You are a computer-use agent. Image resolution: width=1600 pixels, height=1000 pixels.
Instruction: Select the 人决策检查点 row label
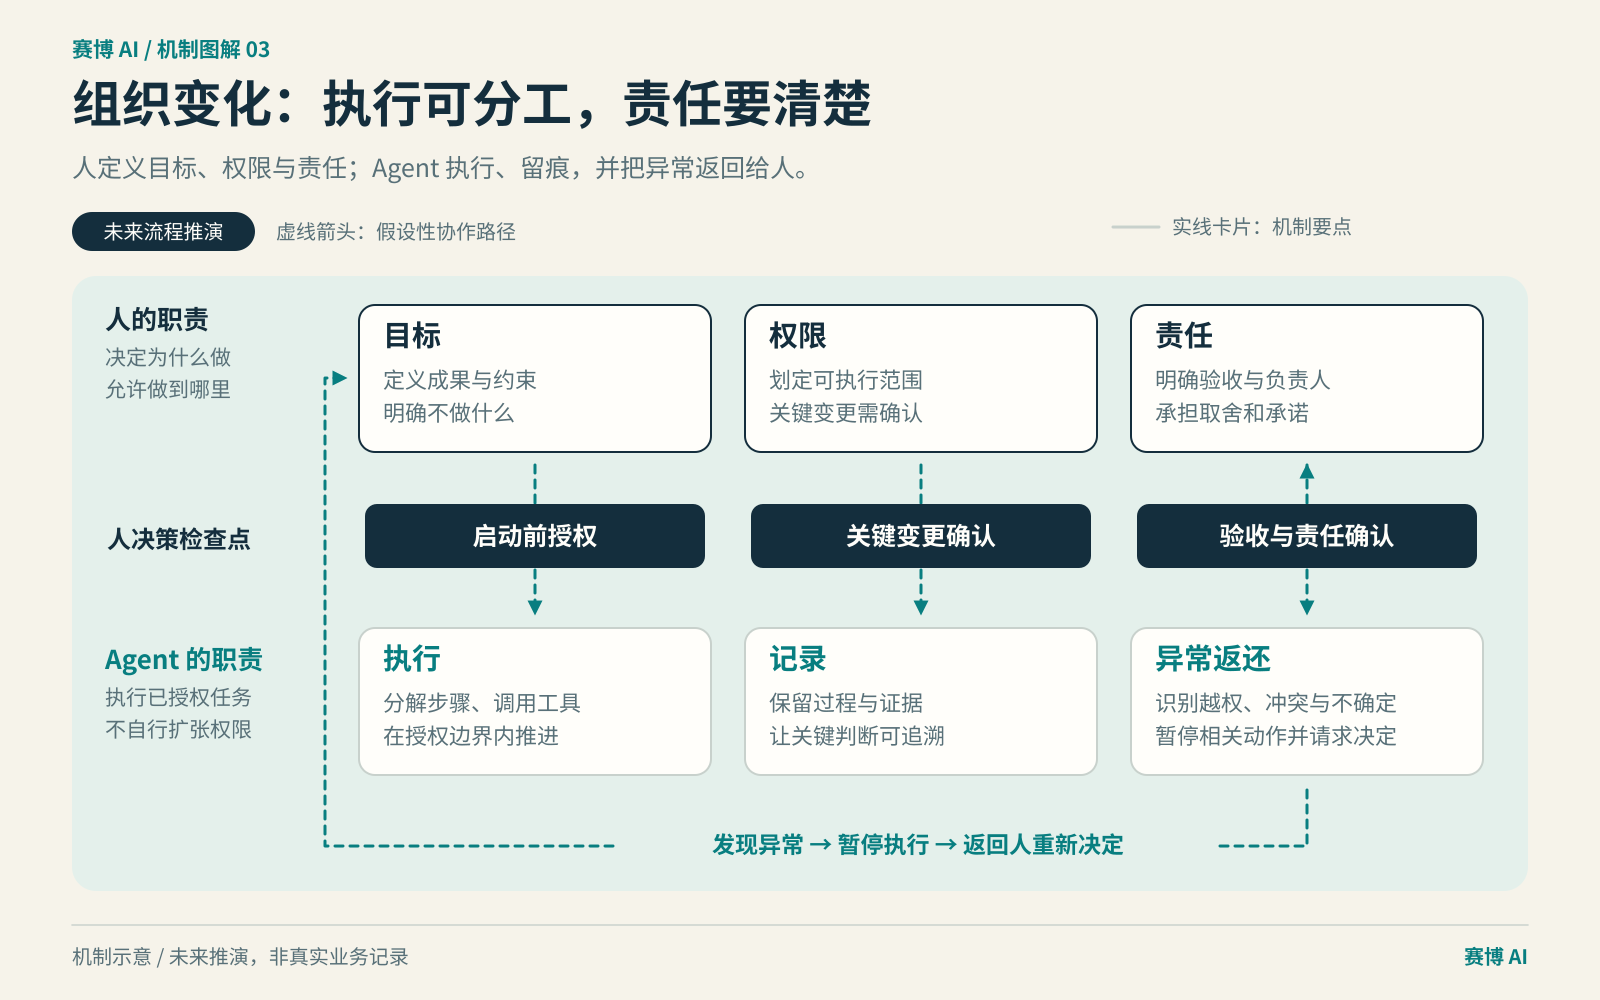(179, 539)
